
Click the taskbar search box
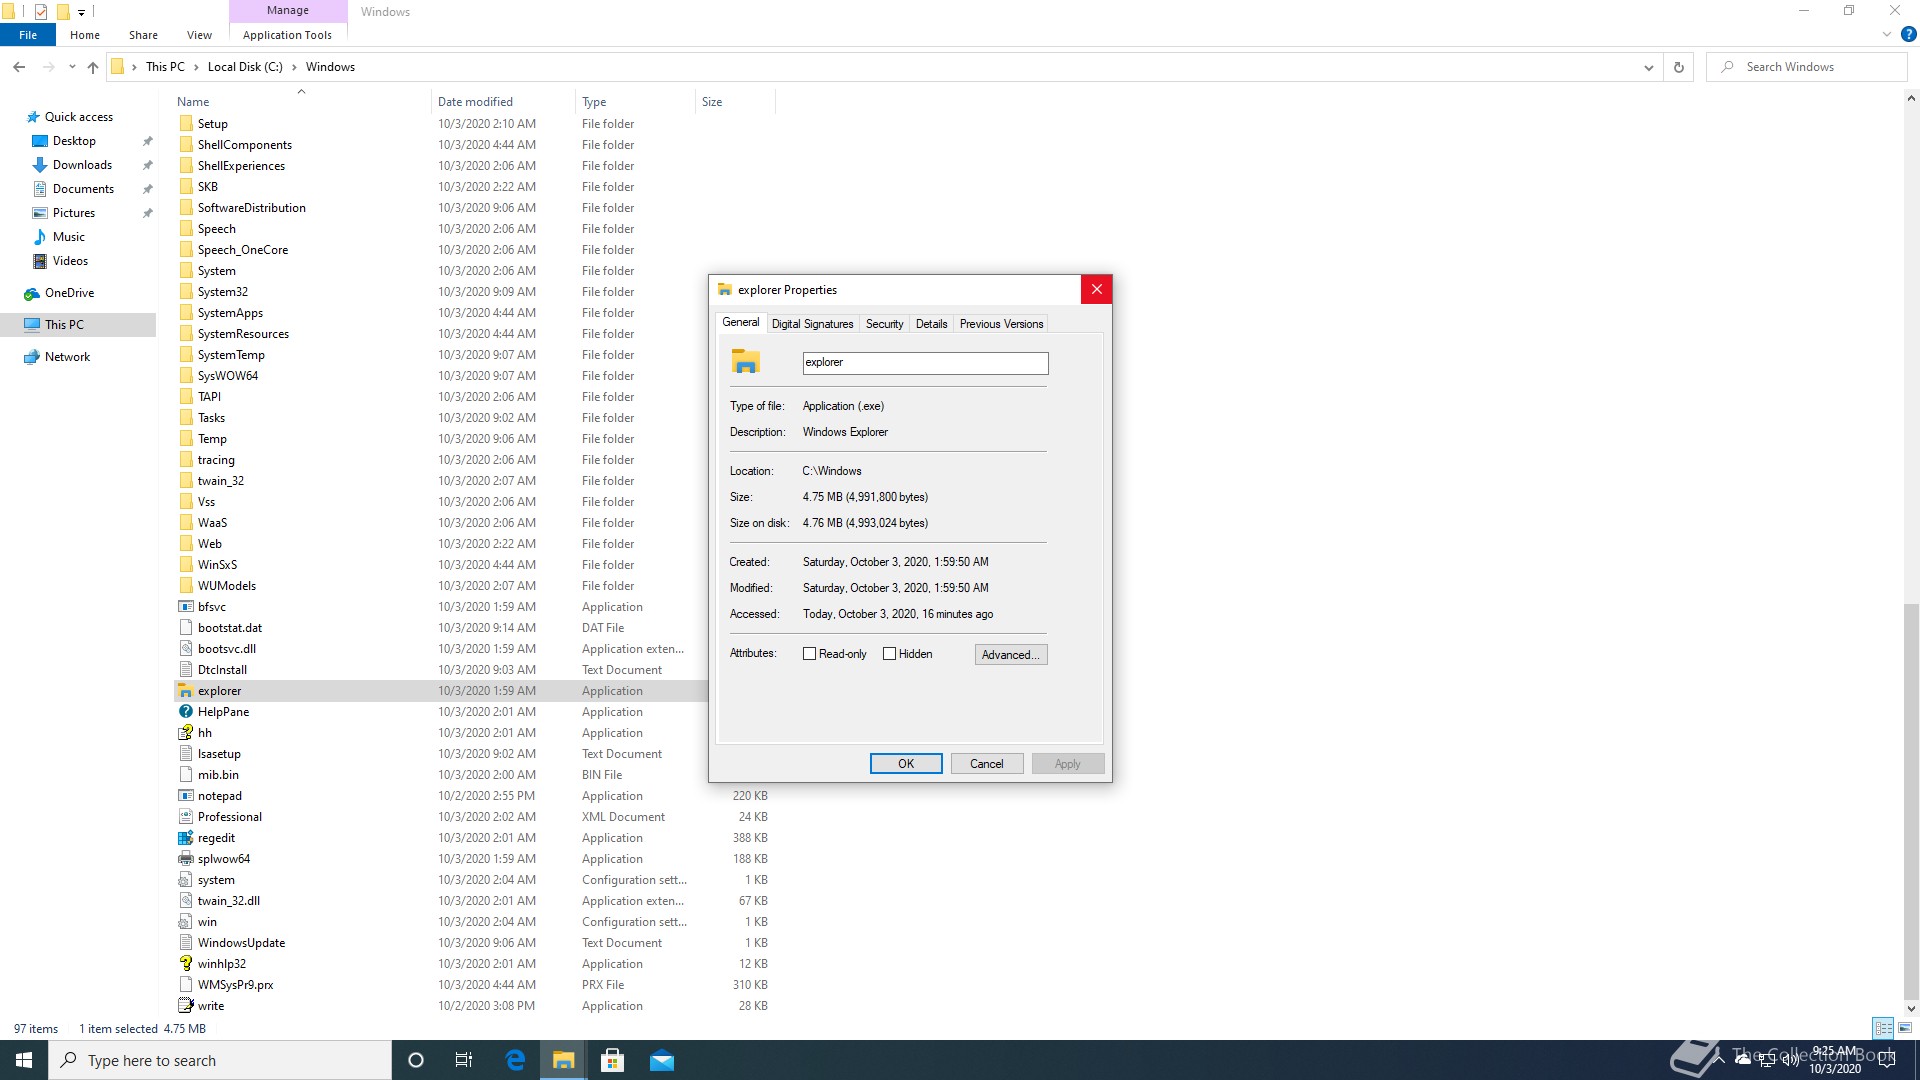[220, 1060]
